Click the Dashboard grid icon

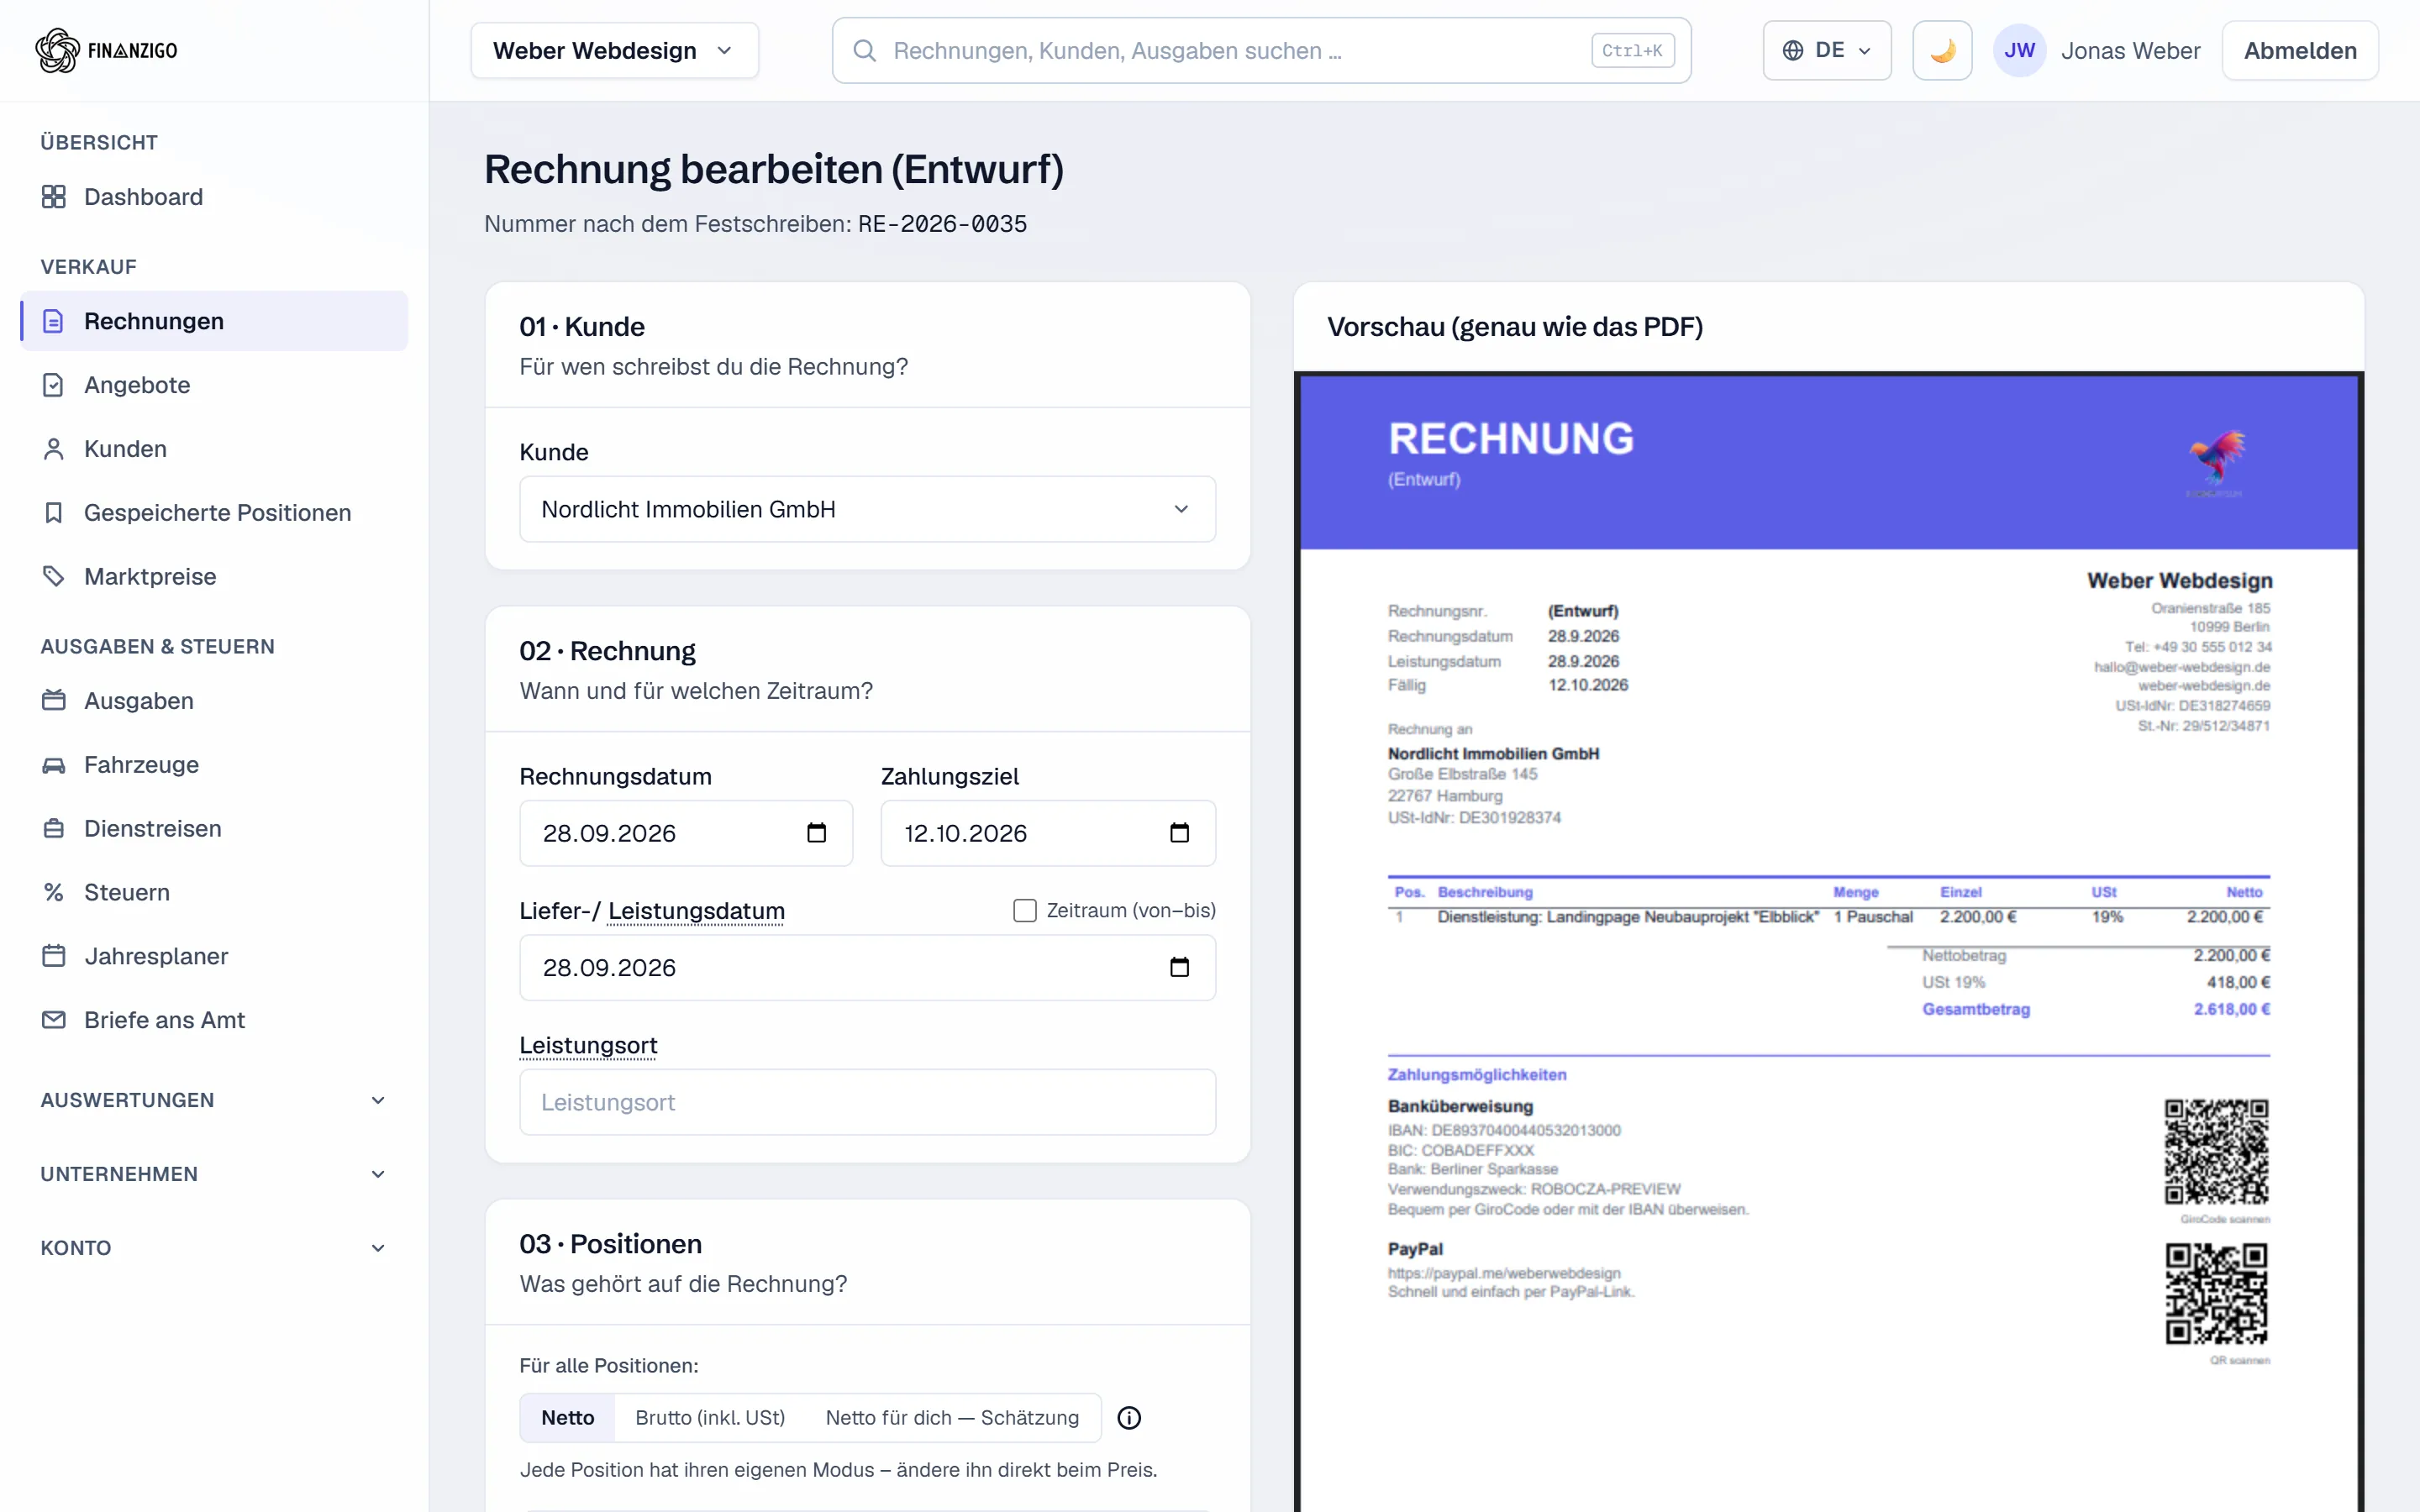[54, 197]
